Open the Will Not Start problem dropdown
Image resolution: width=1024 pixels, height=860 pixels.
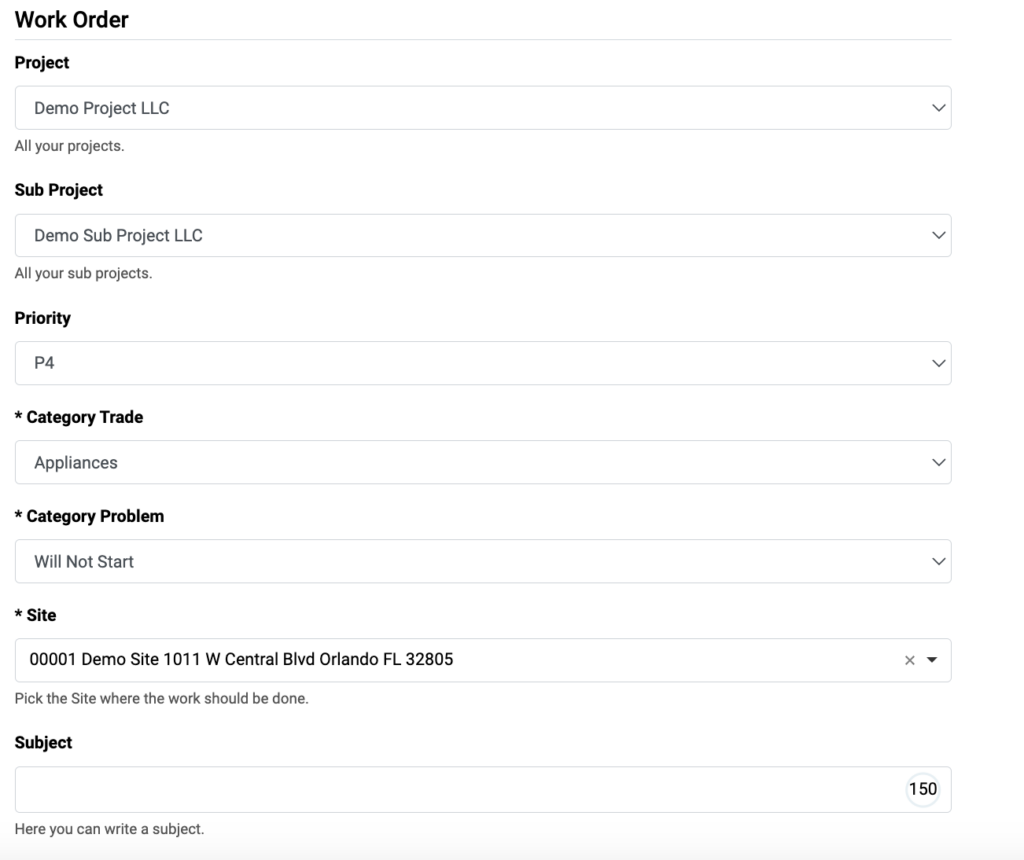(483, 562)
